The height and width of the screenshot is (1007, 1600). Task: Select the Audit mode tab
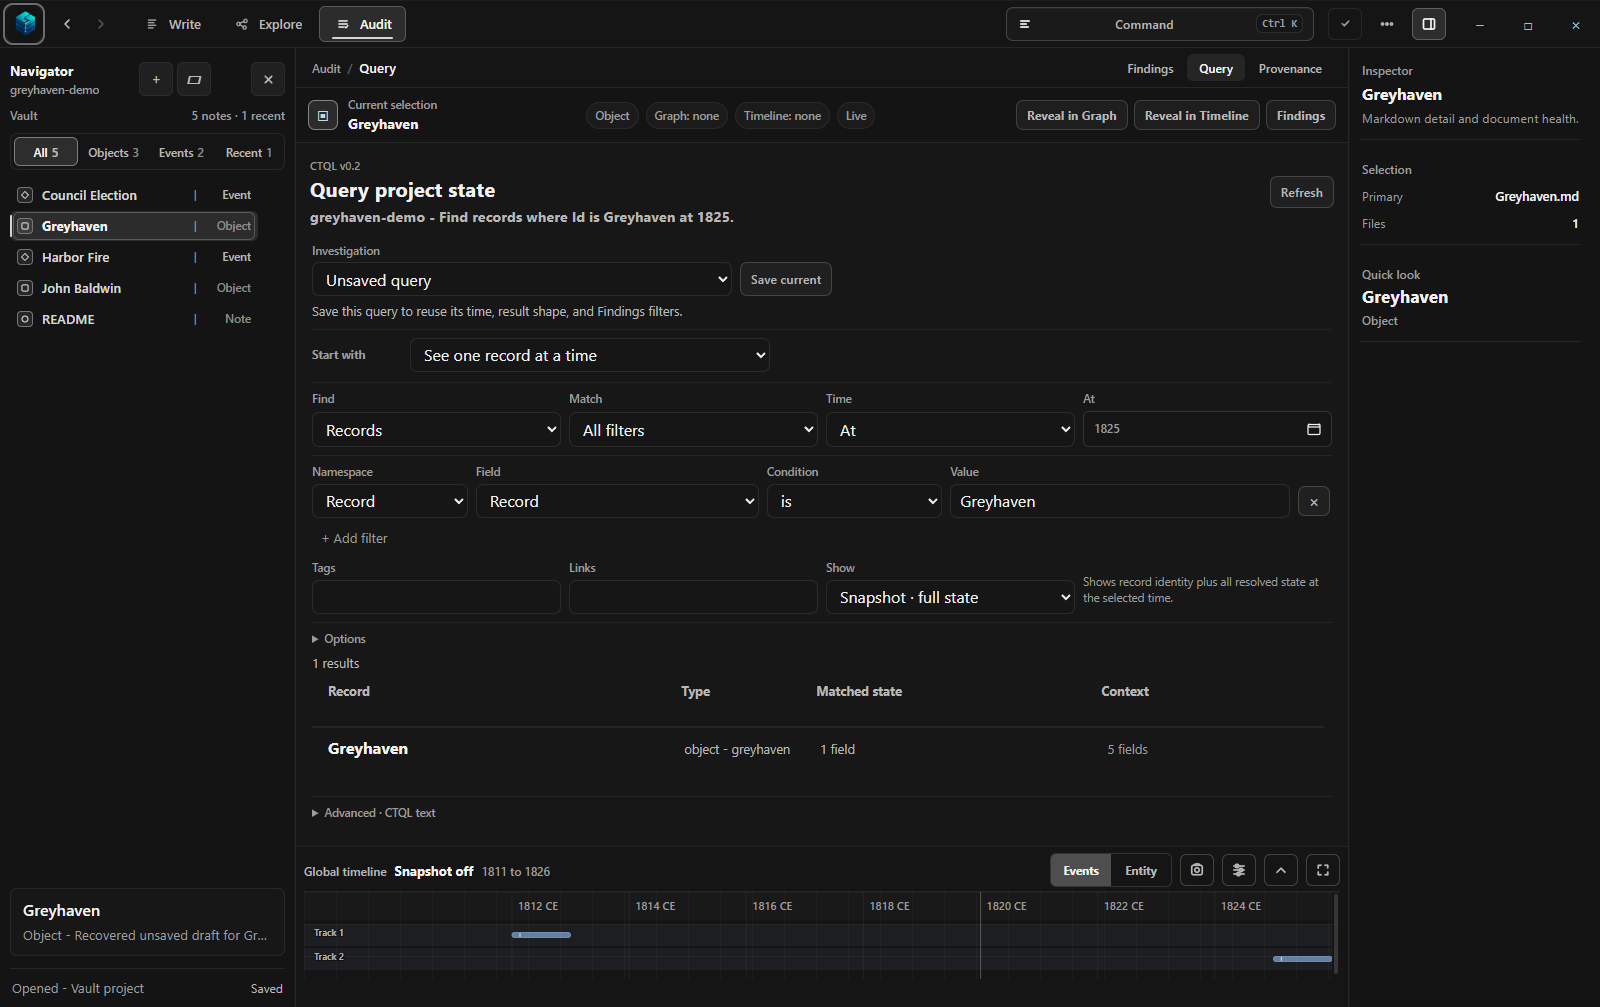pos(363,24)
